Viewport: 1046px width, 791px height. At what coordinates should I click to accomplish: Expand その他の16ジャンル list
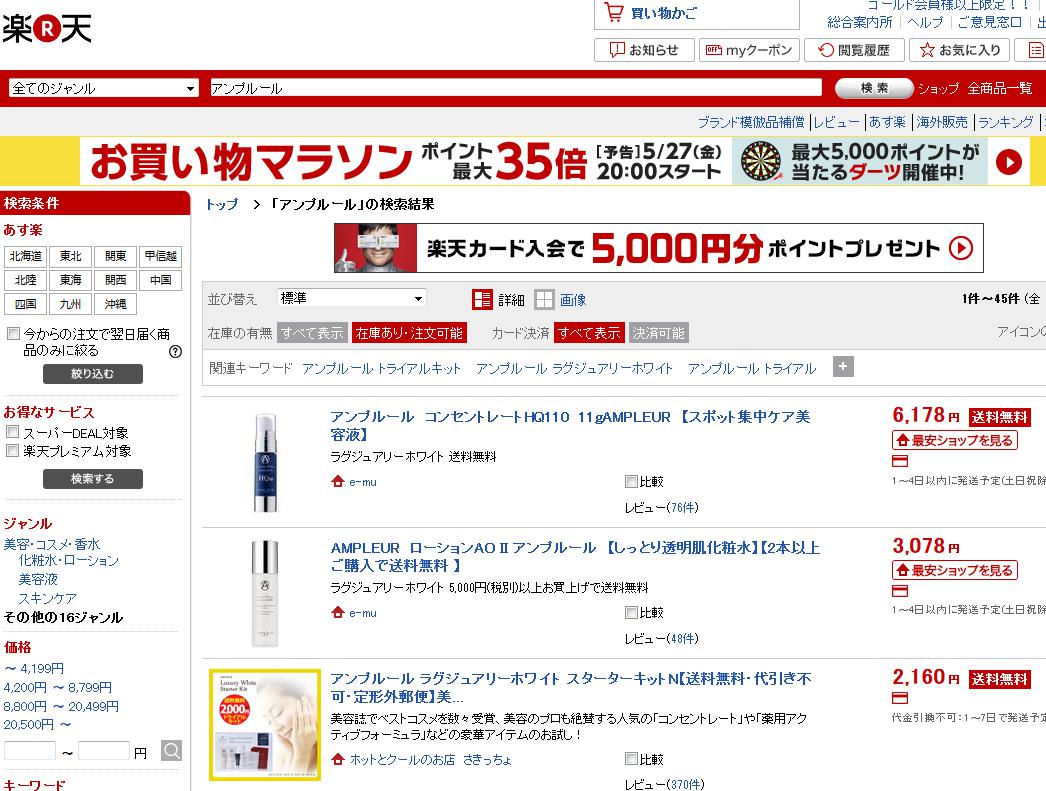point(63,618)
